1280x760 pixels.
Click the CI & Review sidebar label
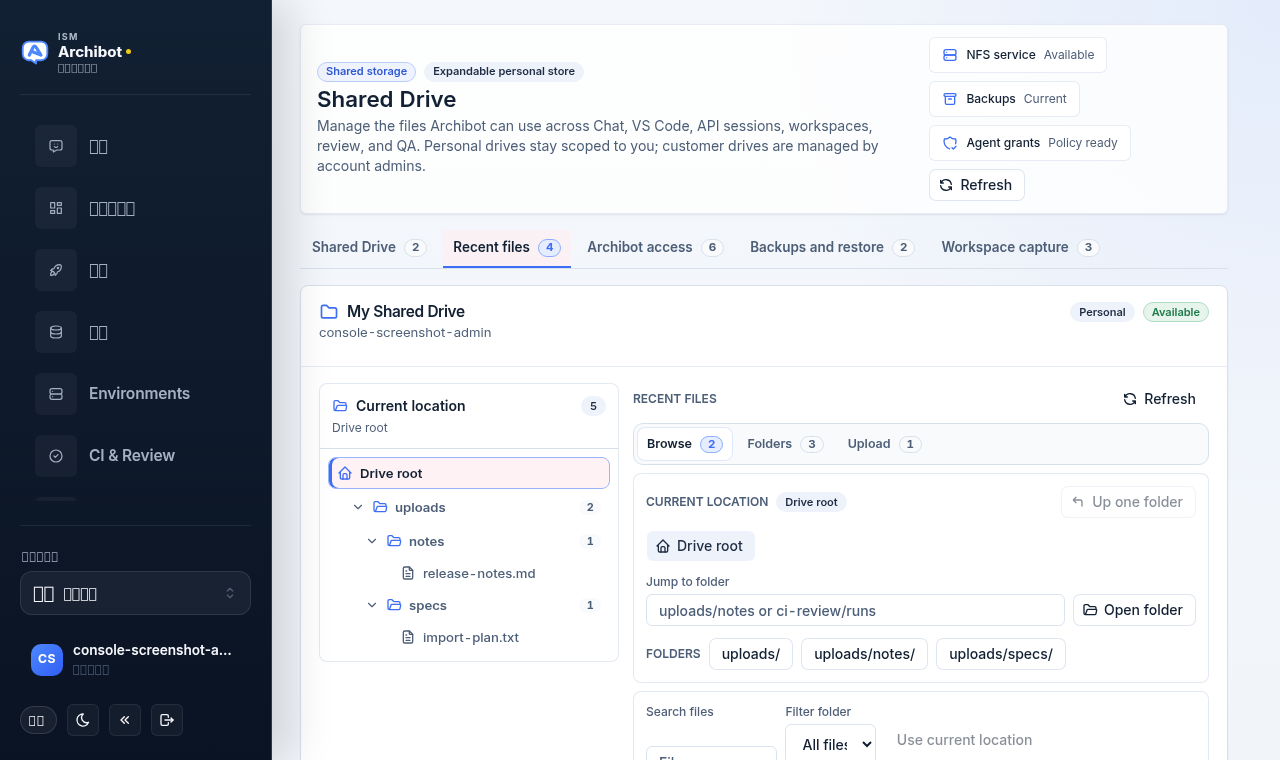pos(132,456)
